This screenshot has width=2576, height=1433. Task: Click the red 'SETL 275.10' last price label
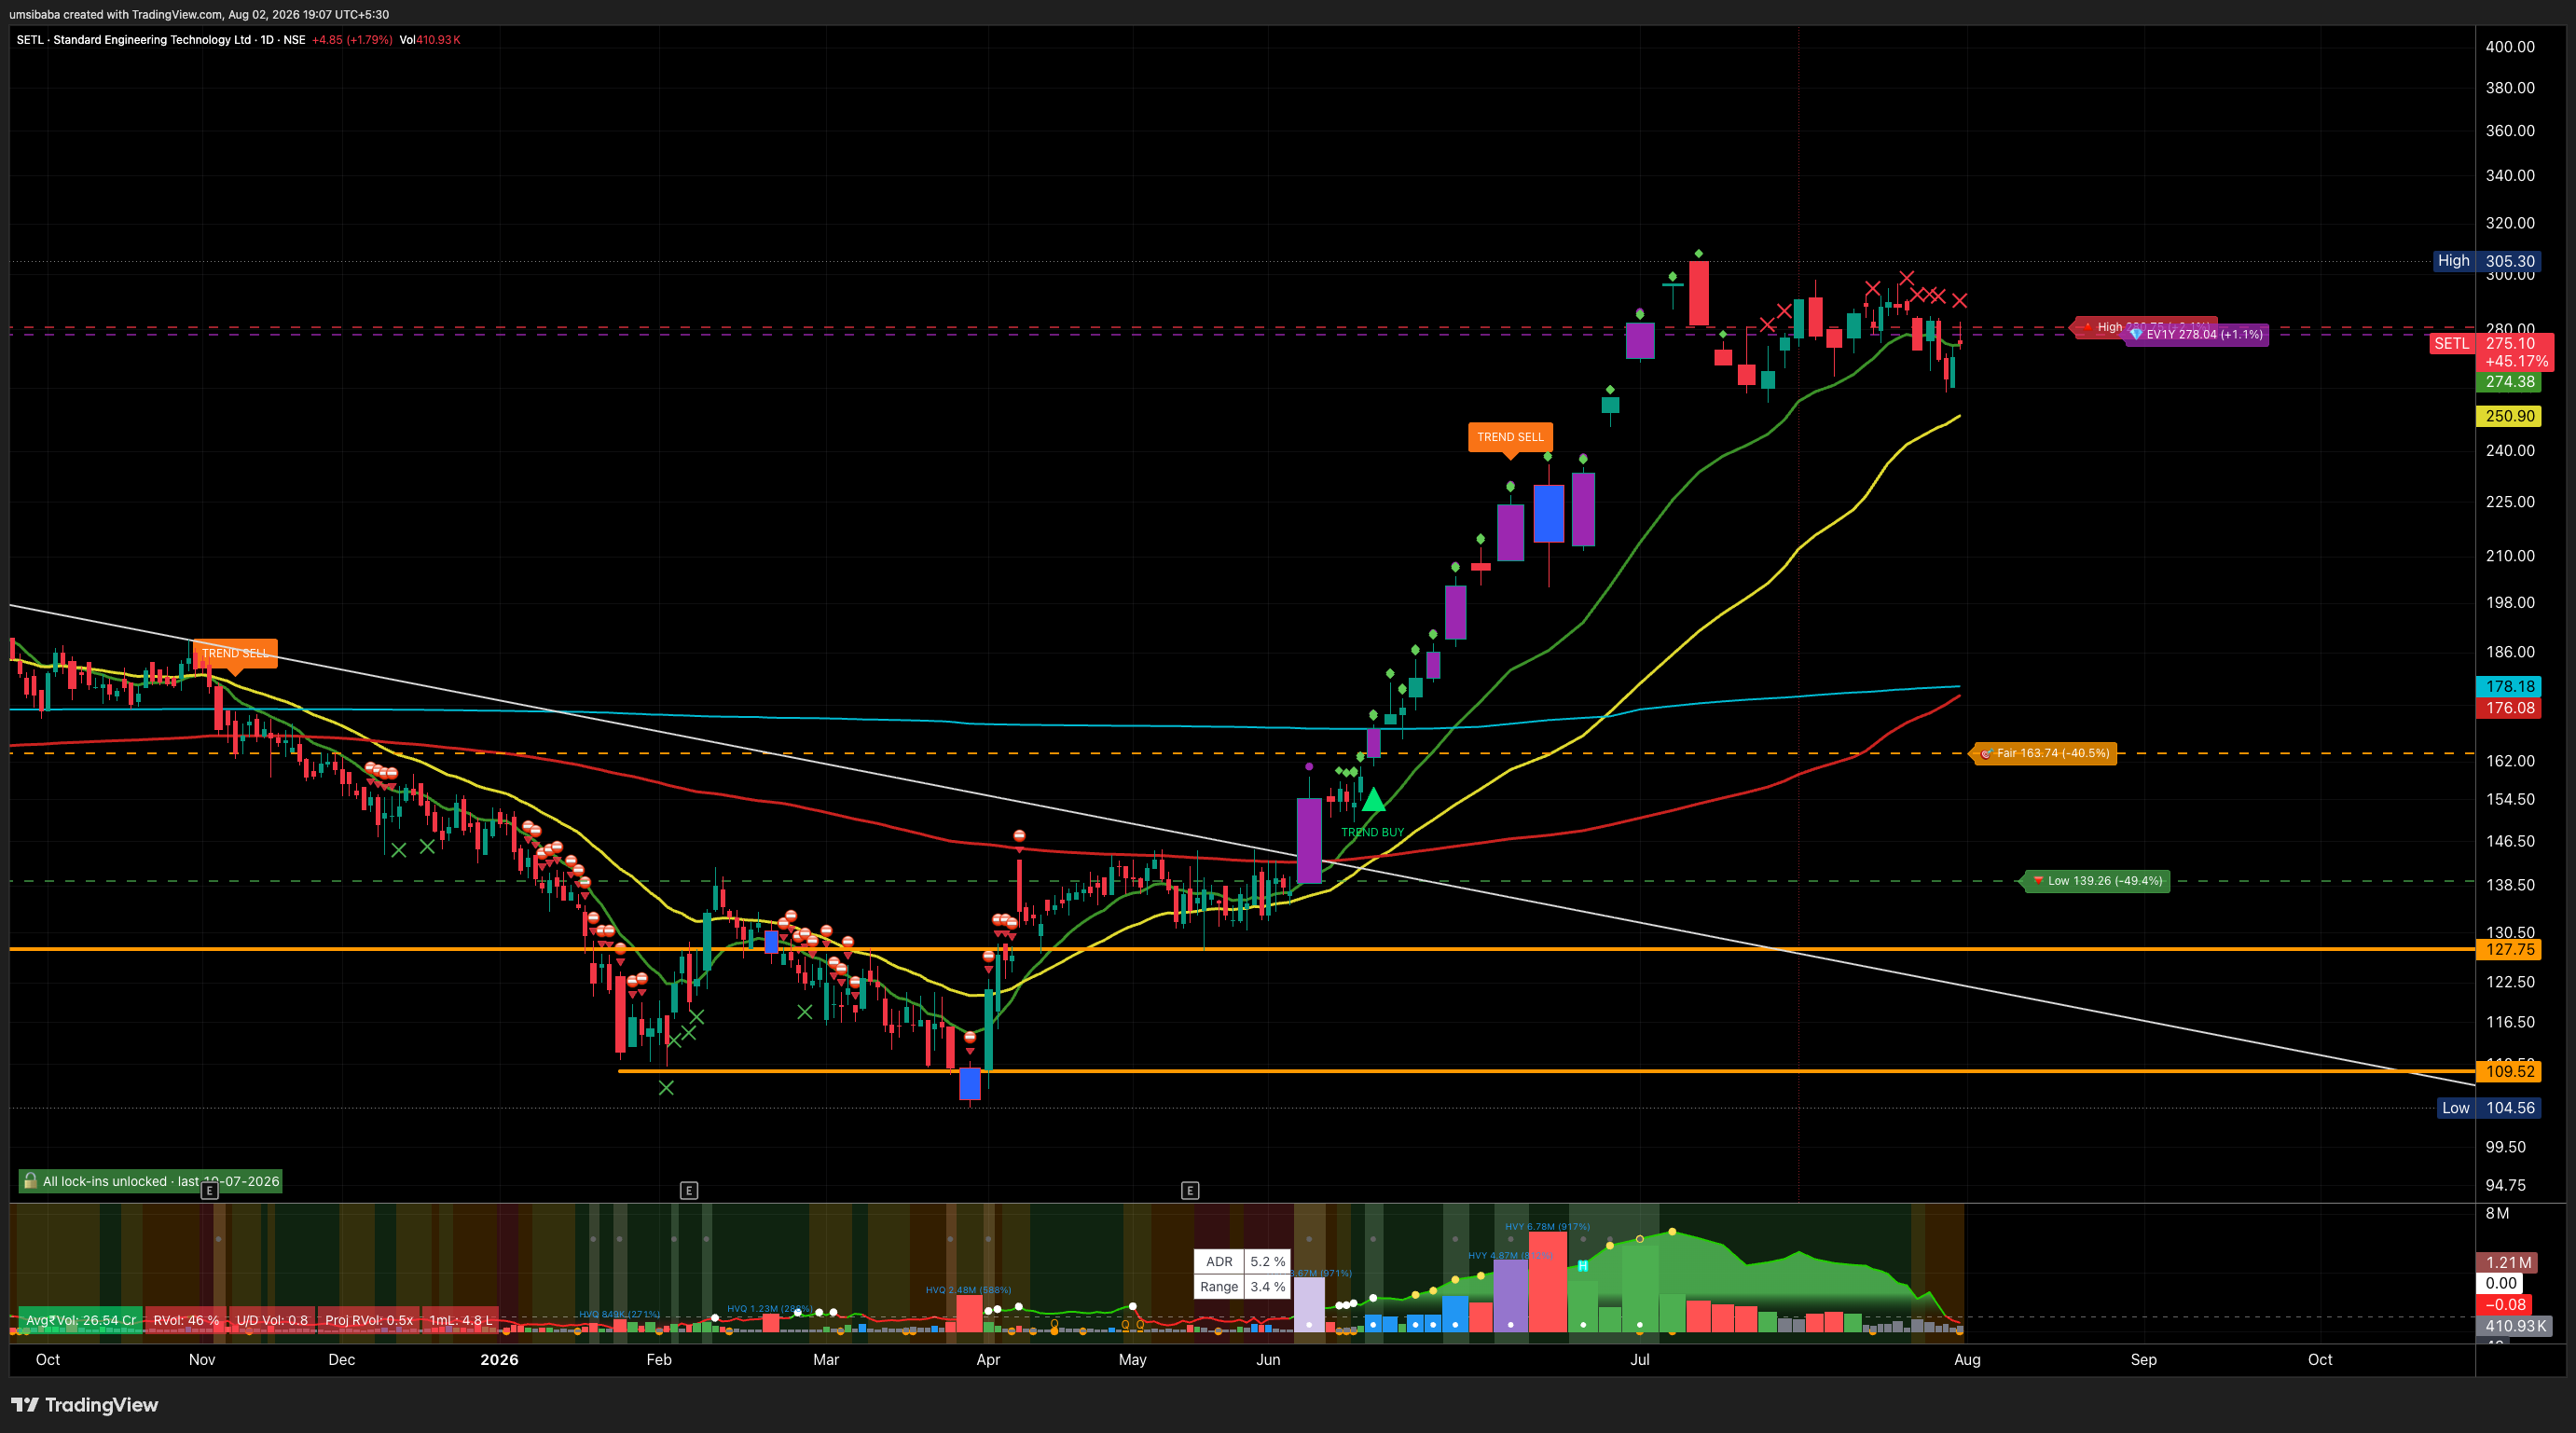click(2491, 352)
